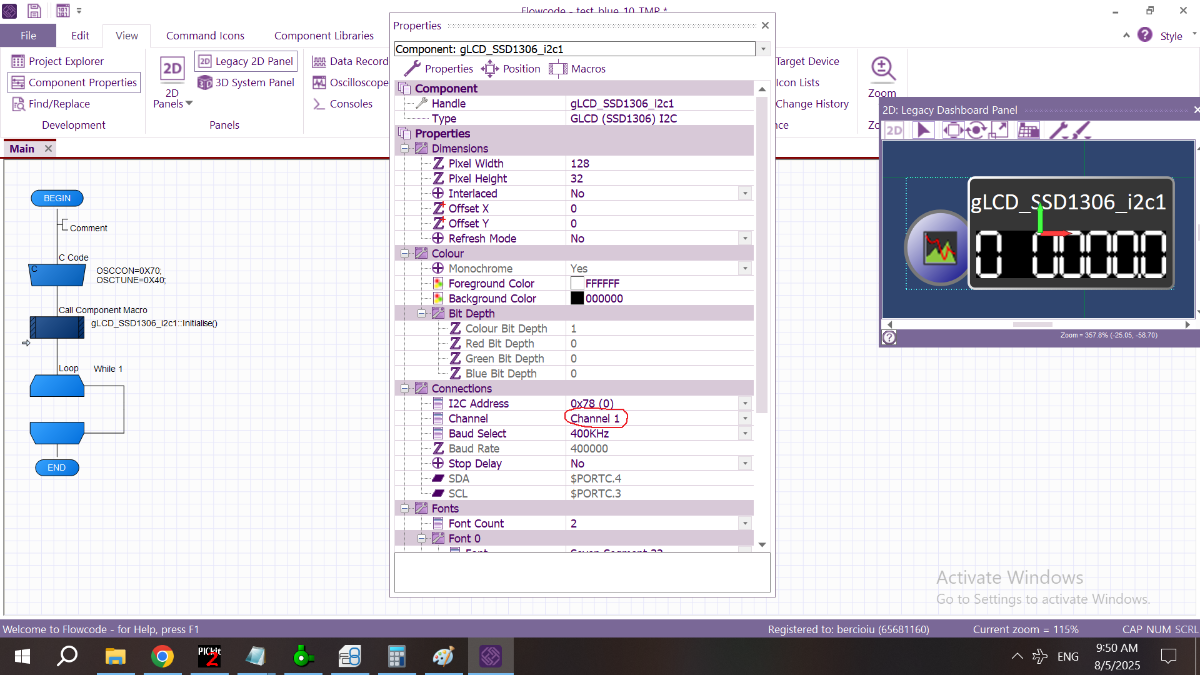Open the I2C Address dropdown
The width and height of the screenshot is (1200, 675).
744,403
